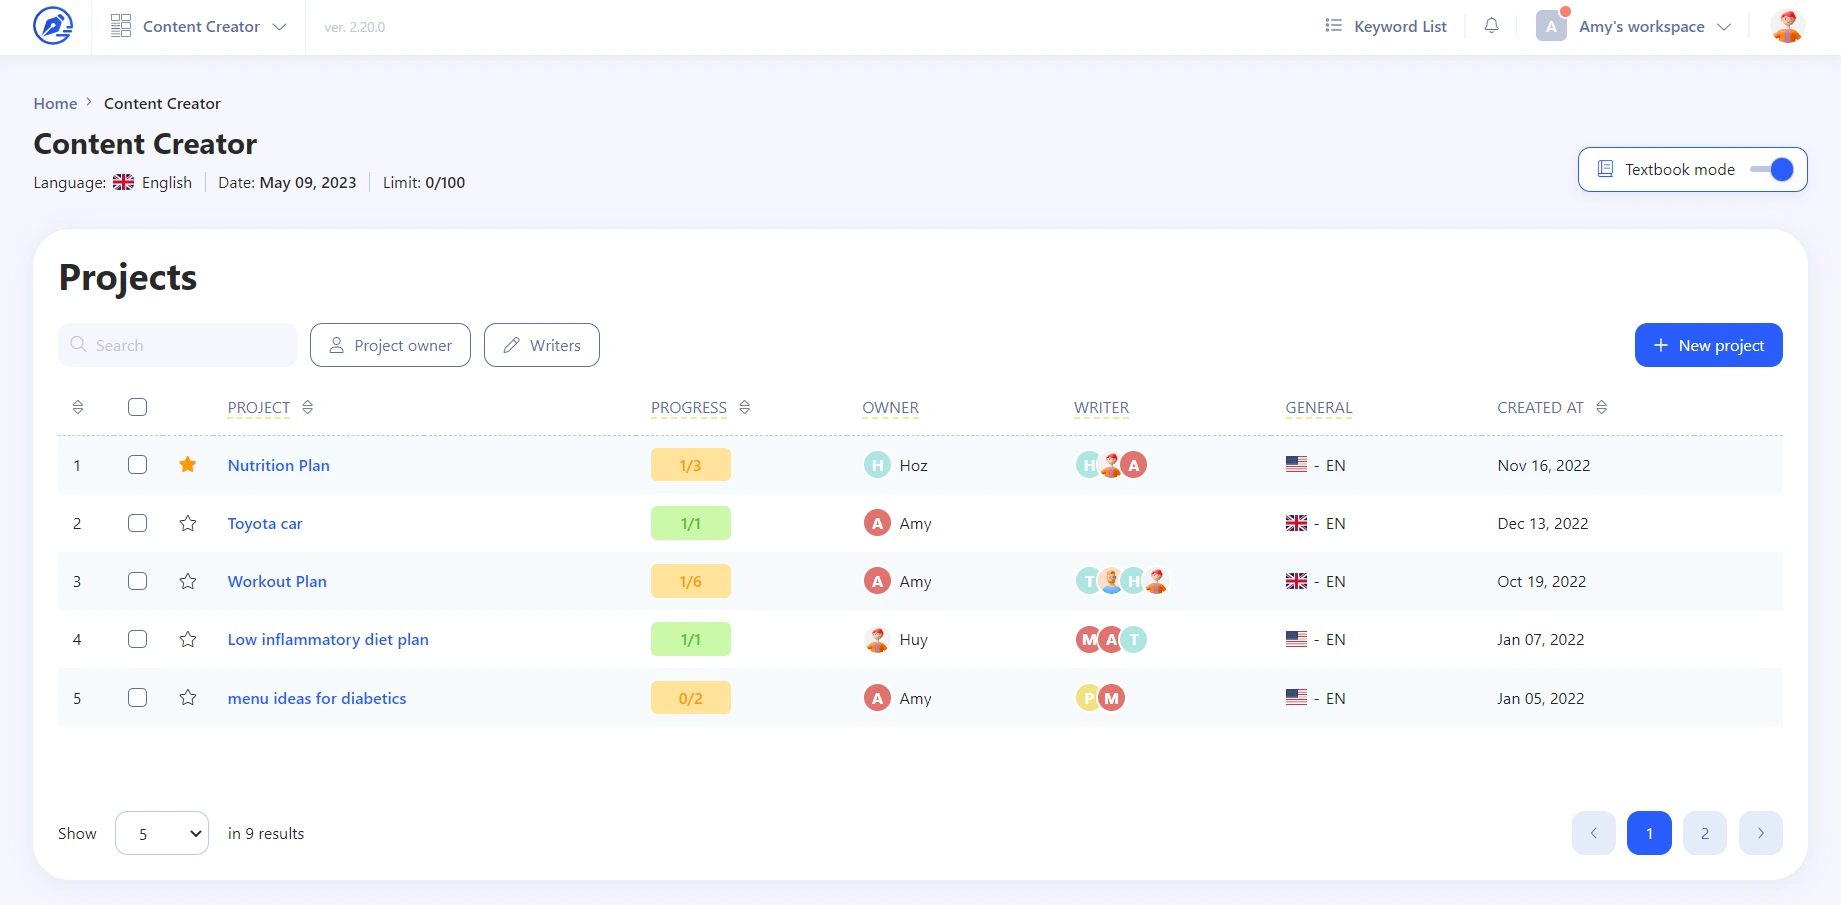This screenshot has width=1841, height=905.
Task: Expand the Content Creator module dropdown
Action: pyautogui.click(x=199, y=26)
